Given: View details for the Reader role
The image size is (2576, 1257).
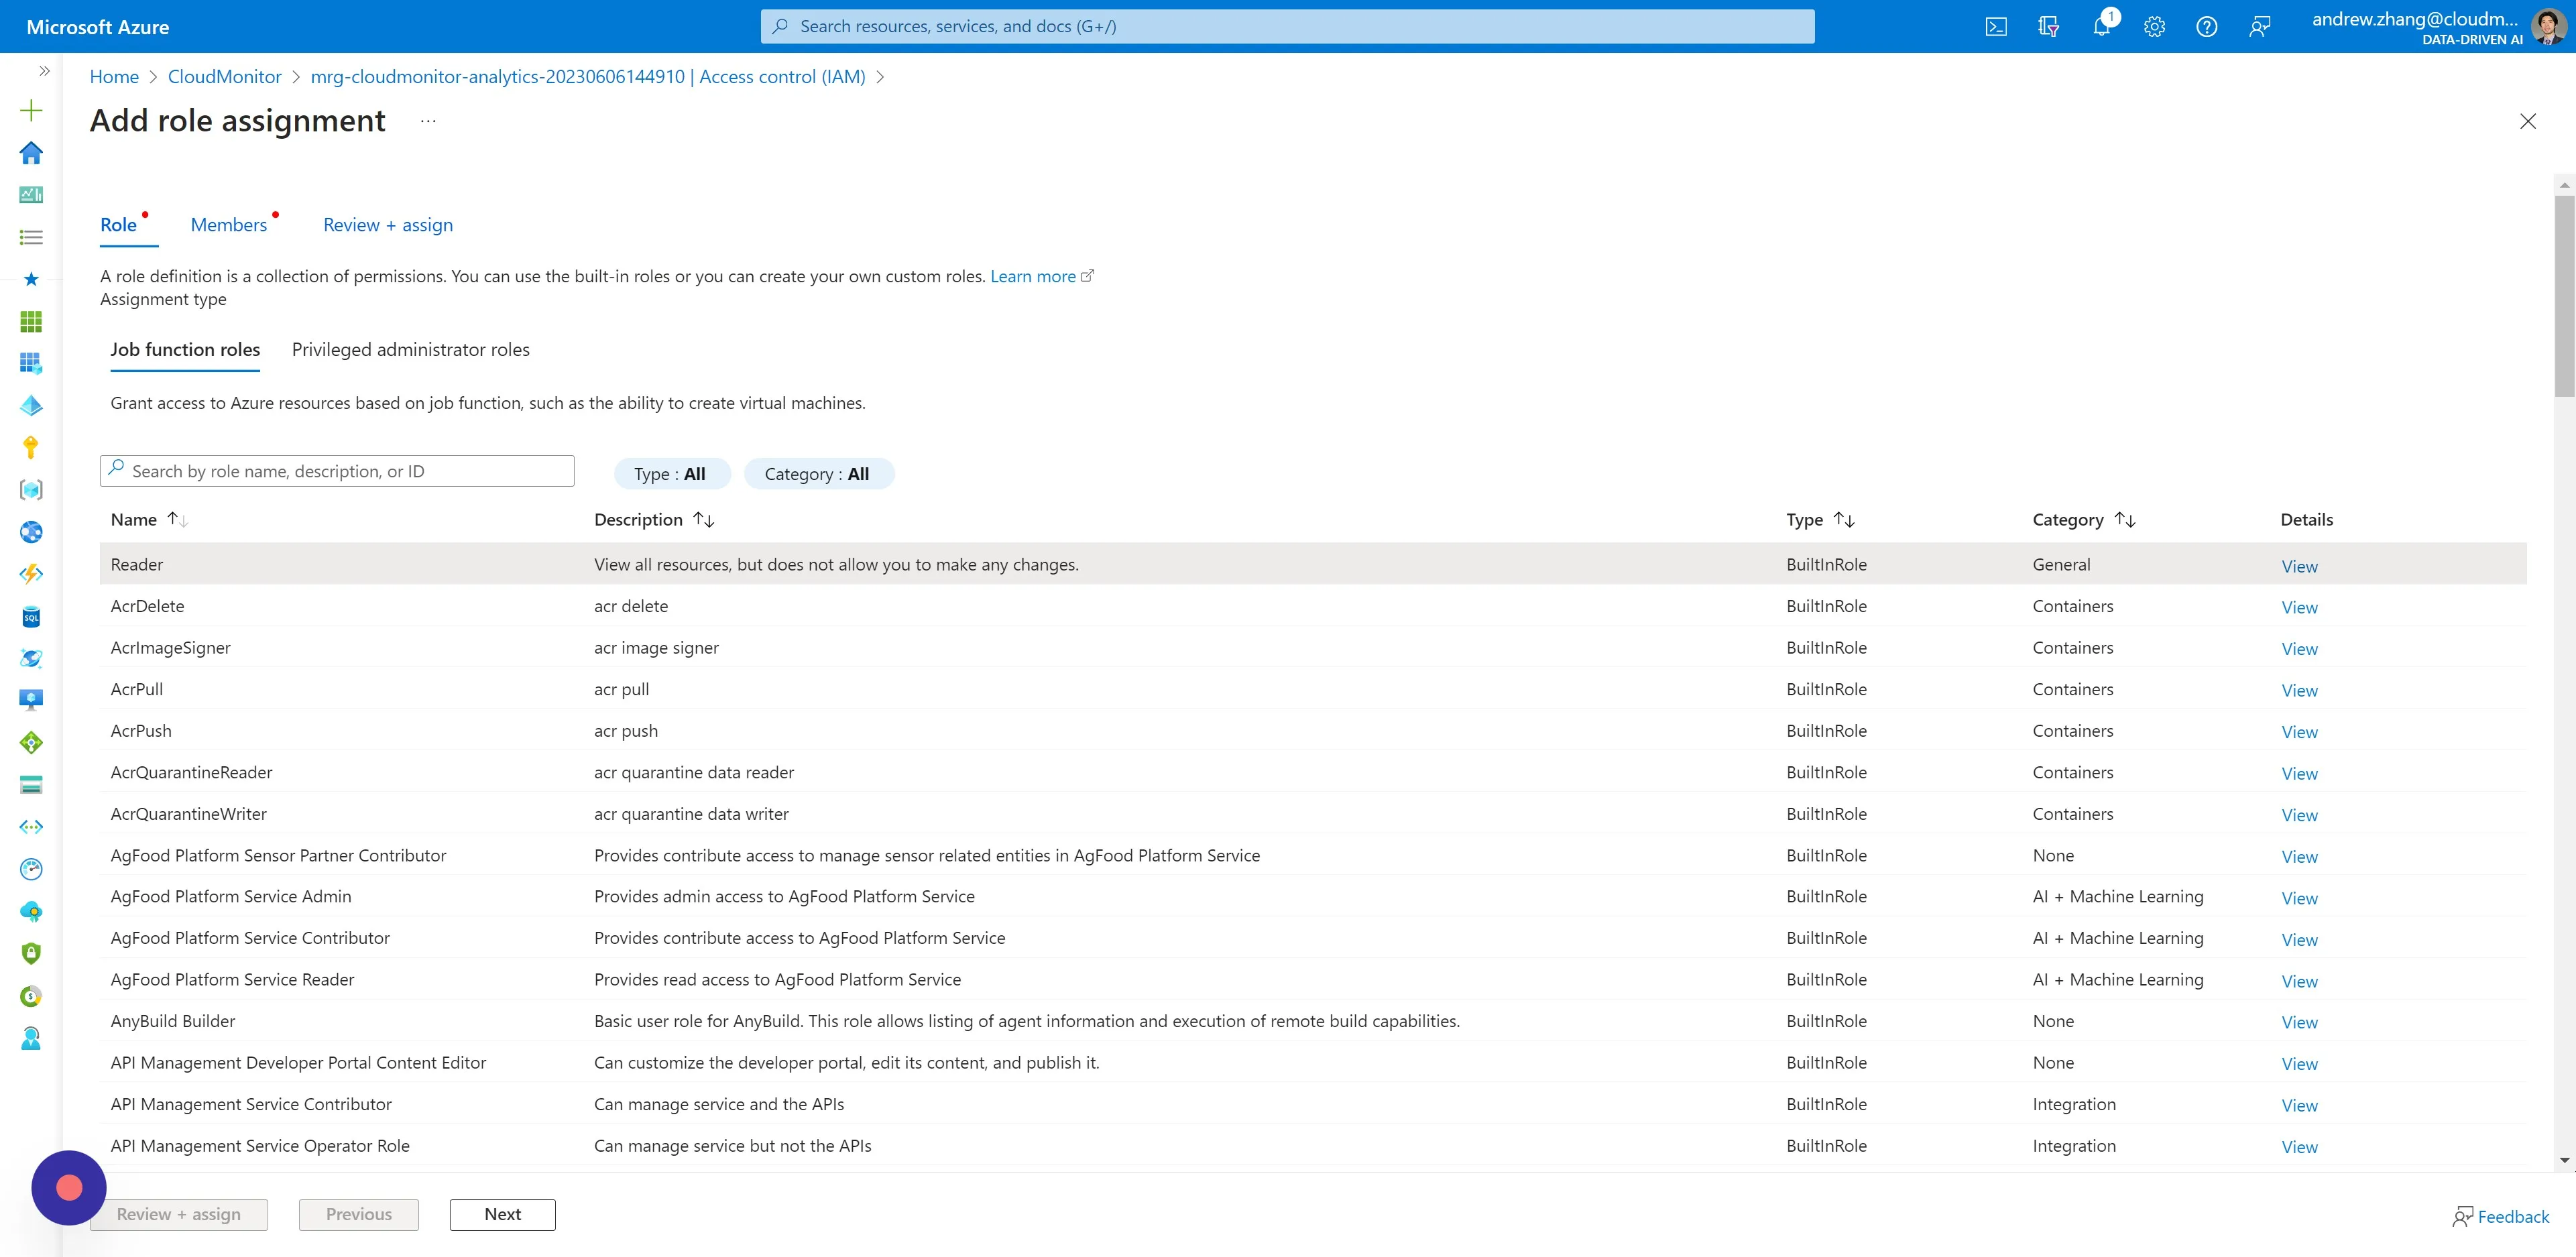Looking at the screenshot, I should (2299, 567).
